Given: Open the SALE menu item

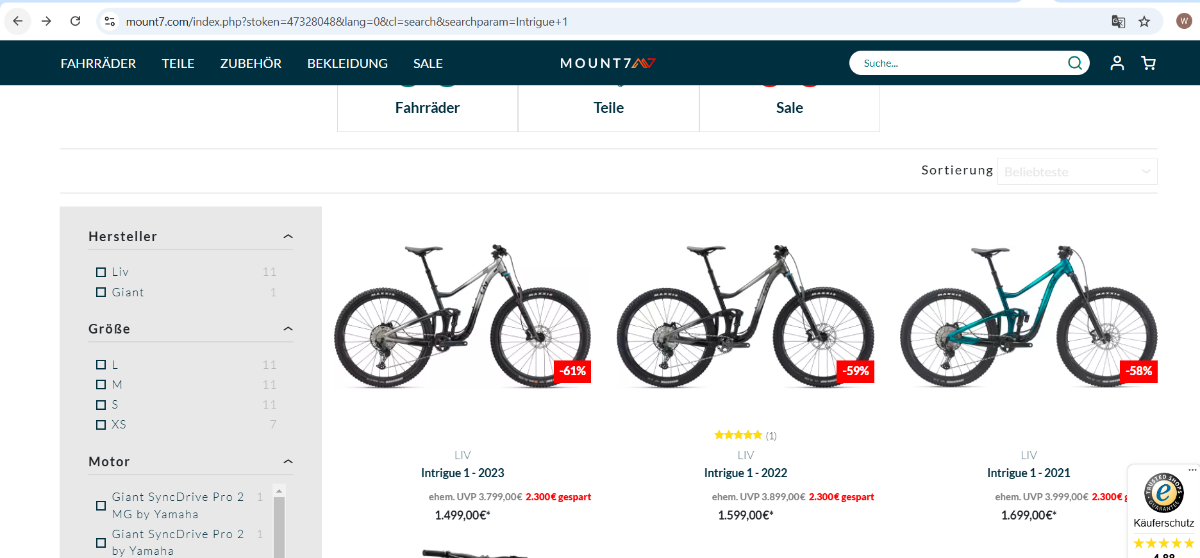Looking at the screenshot, I should point(428,63).
